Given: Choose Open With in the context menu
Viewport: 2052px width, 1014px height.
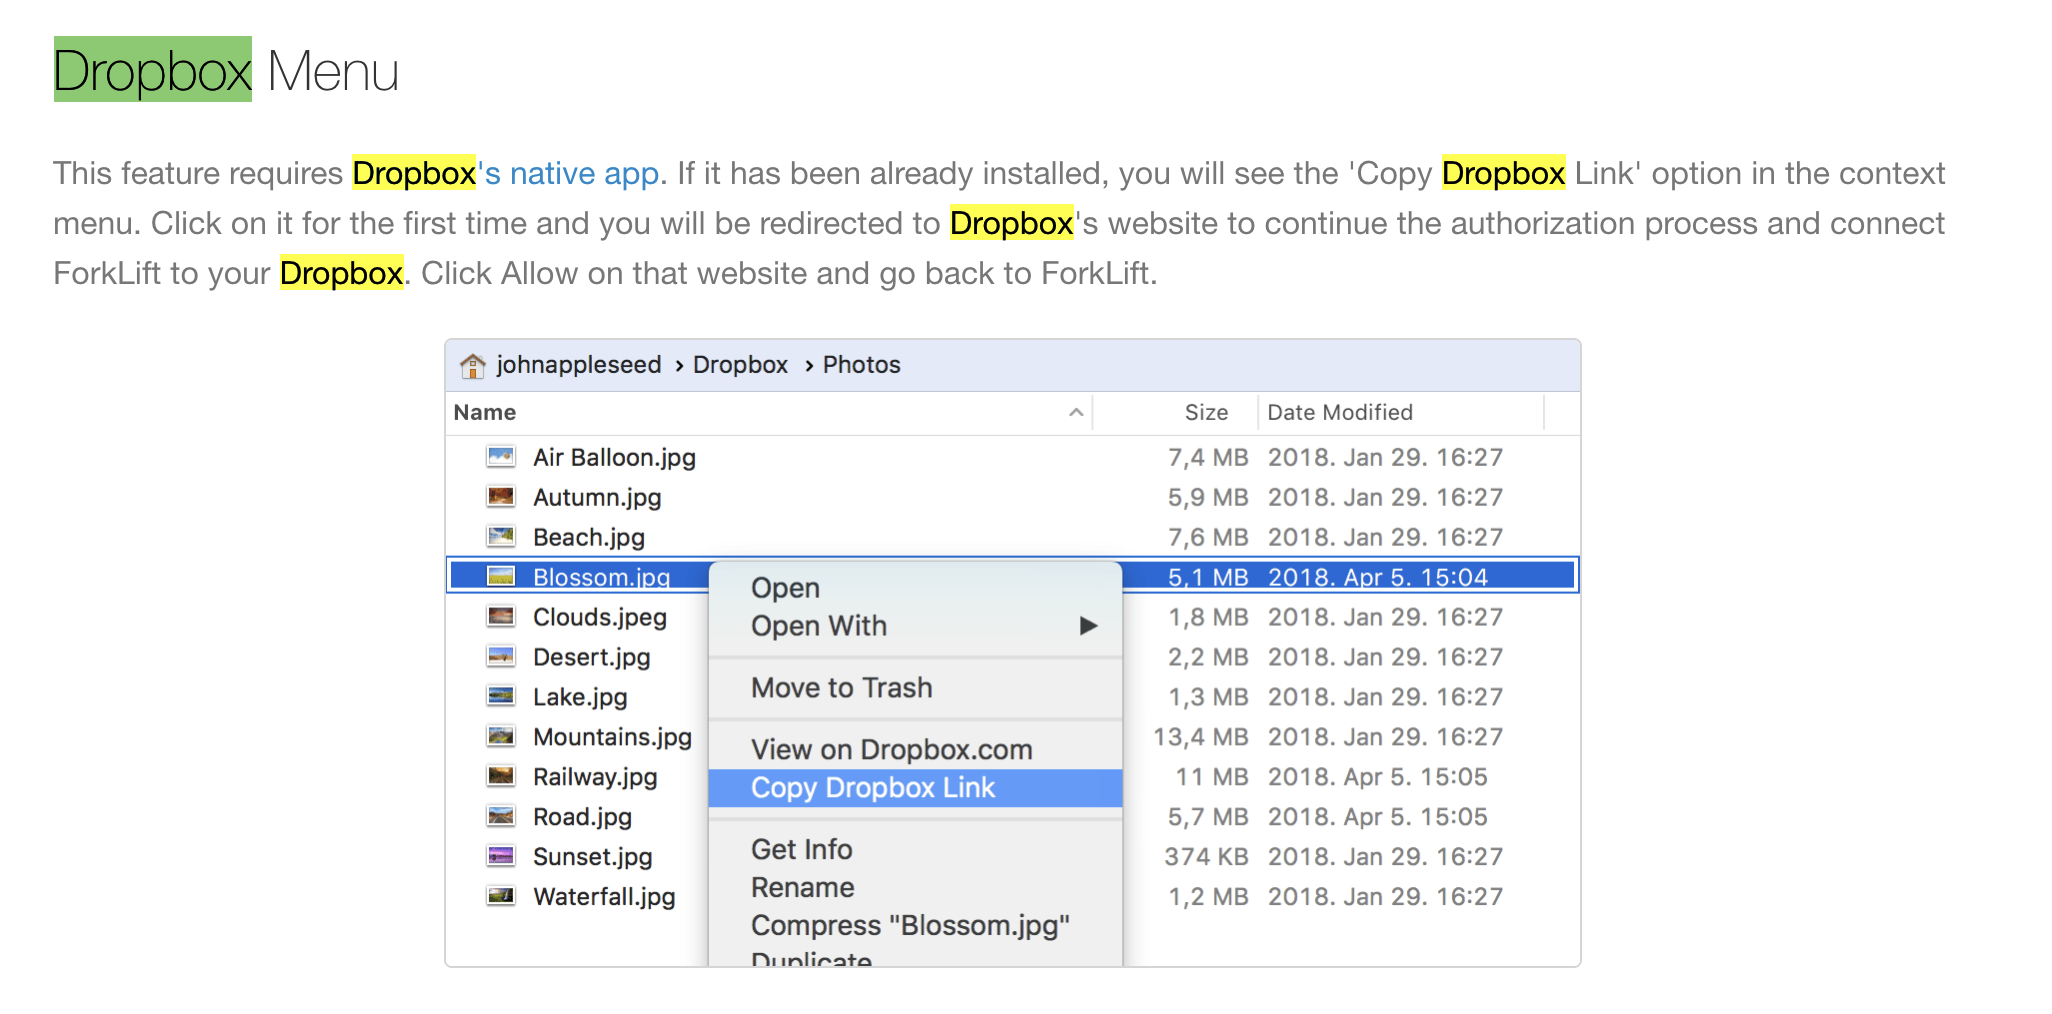Looking at the screenshot, I should (x=819, y=626).
